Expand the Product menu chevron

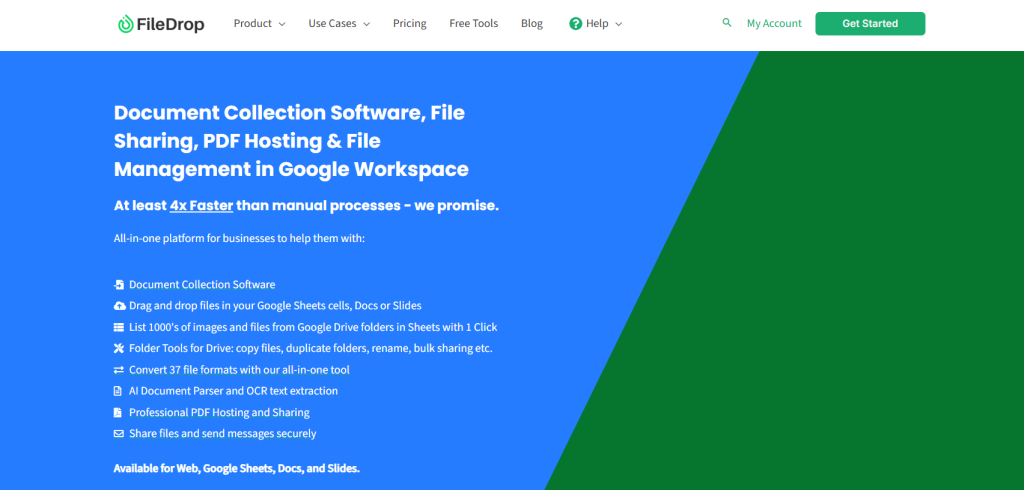[x=281, y=24]
